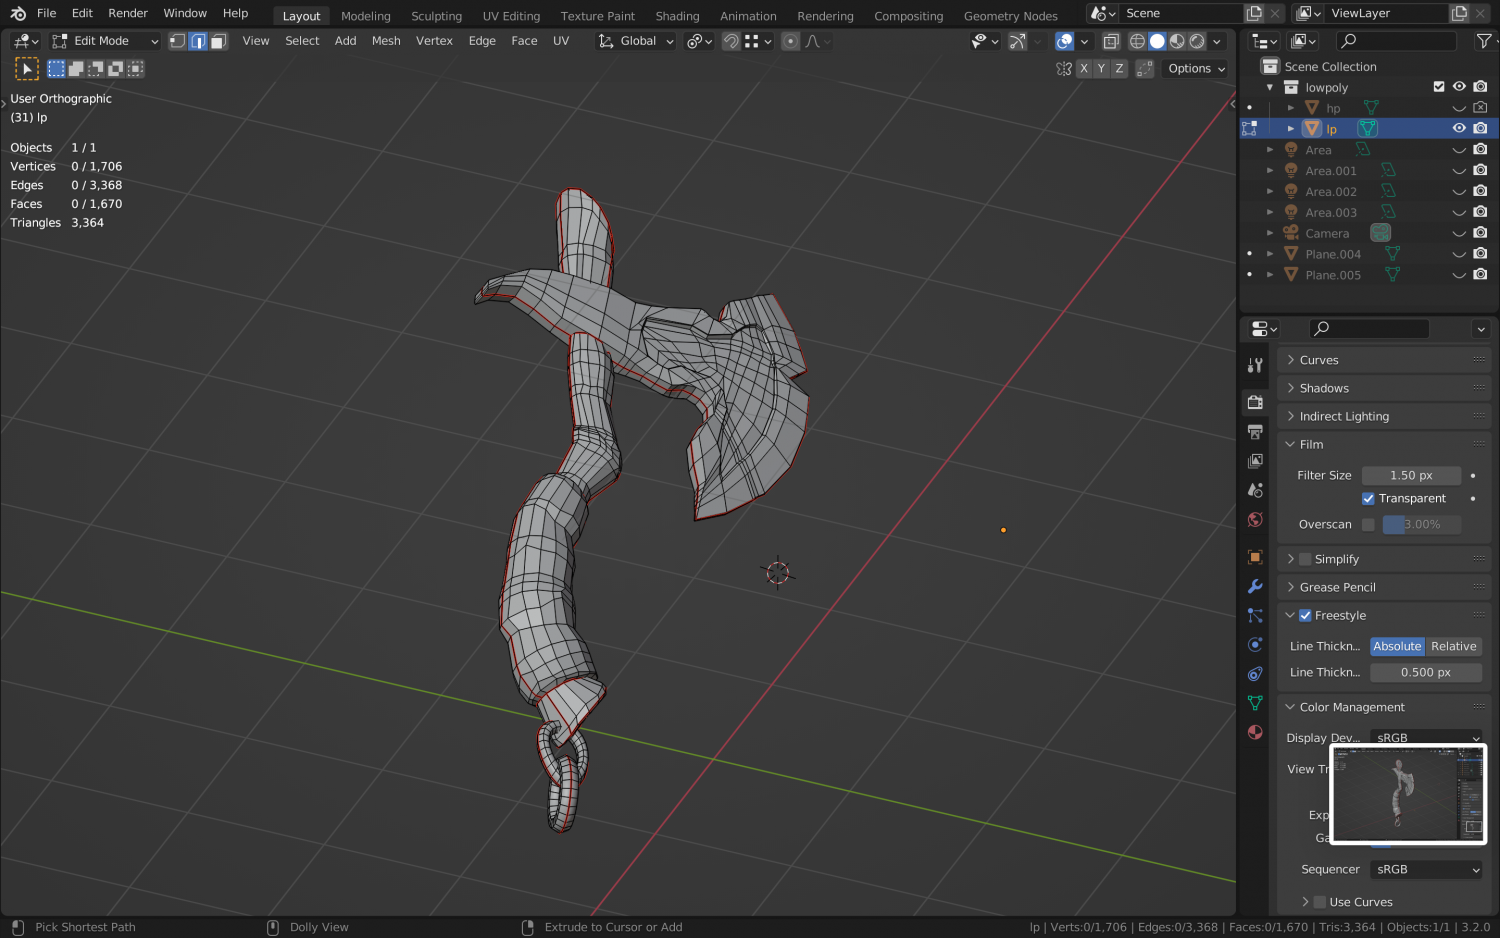
Task: Open the File menu
Action: 46,13
